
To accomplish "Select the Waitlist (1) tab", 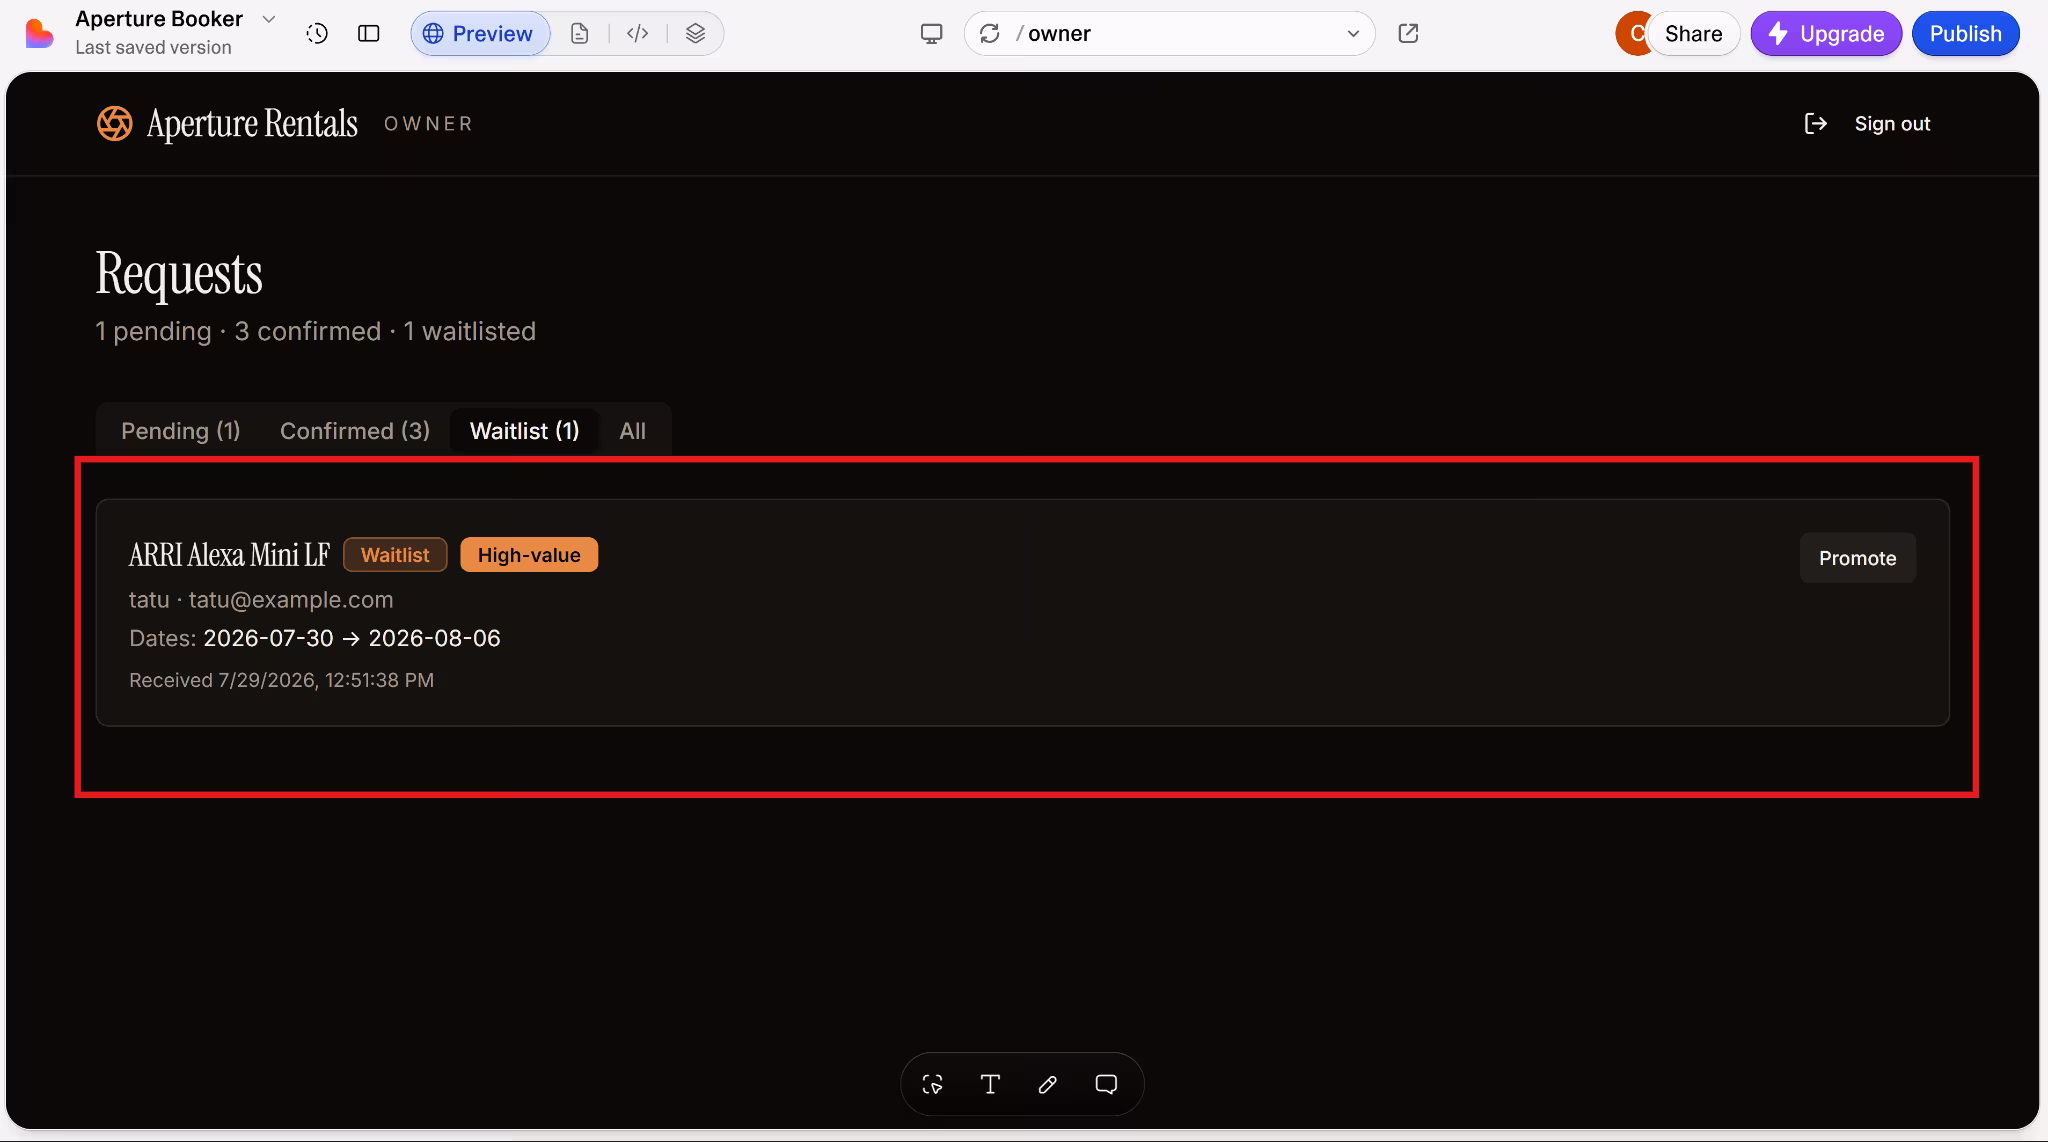I will click(x=524, y=431).
